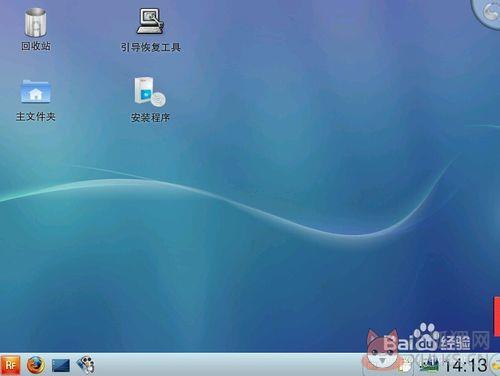Select the 引导恢复工具 text label

coord(151,47)
